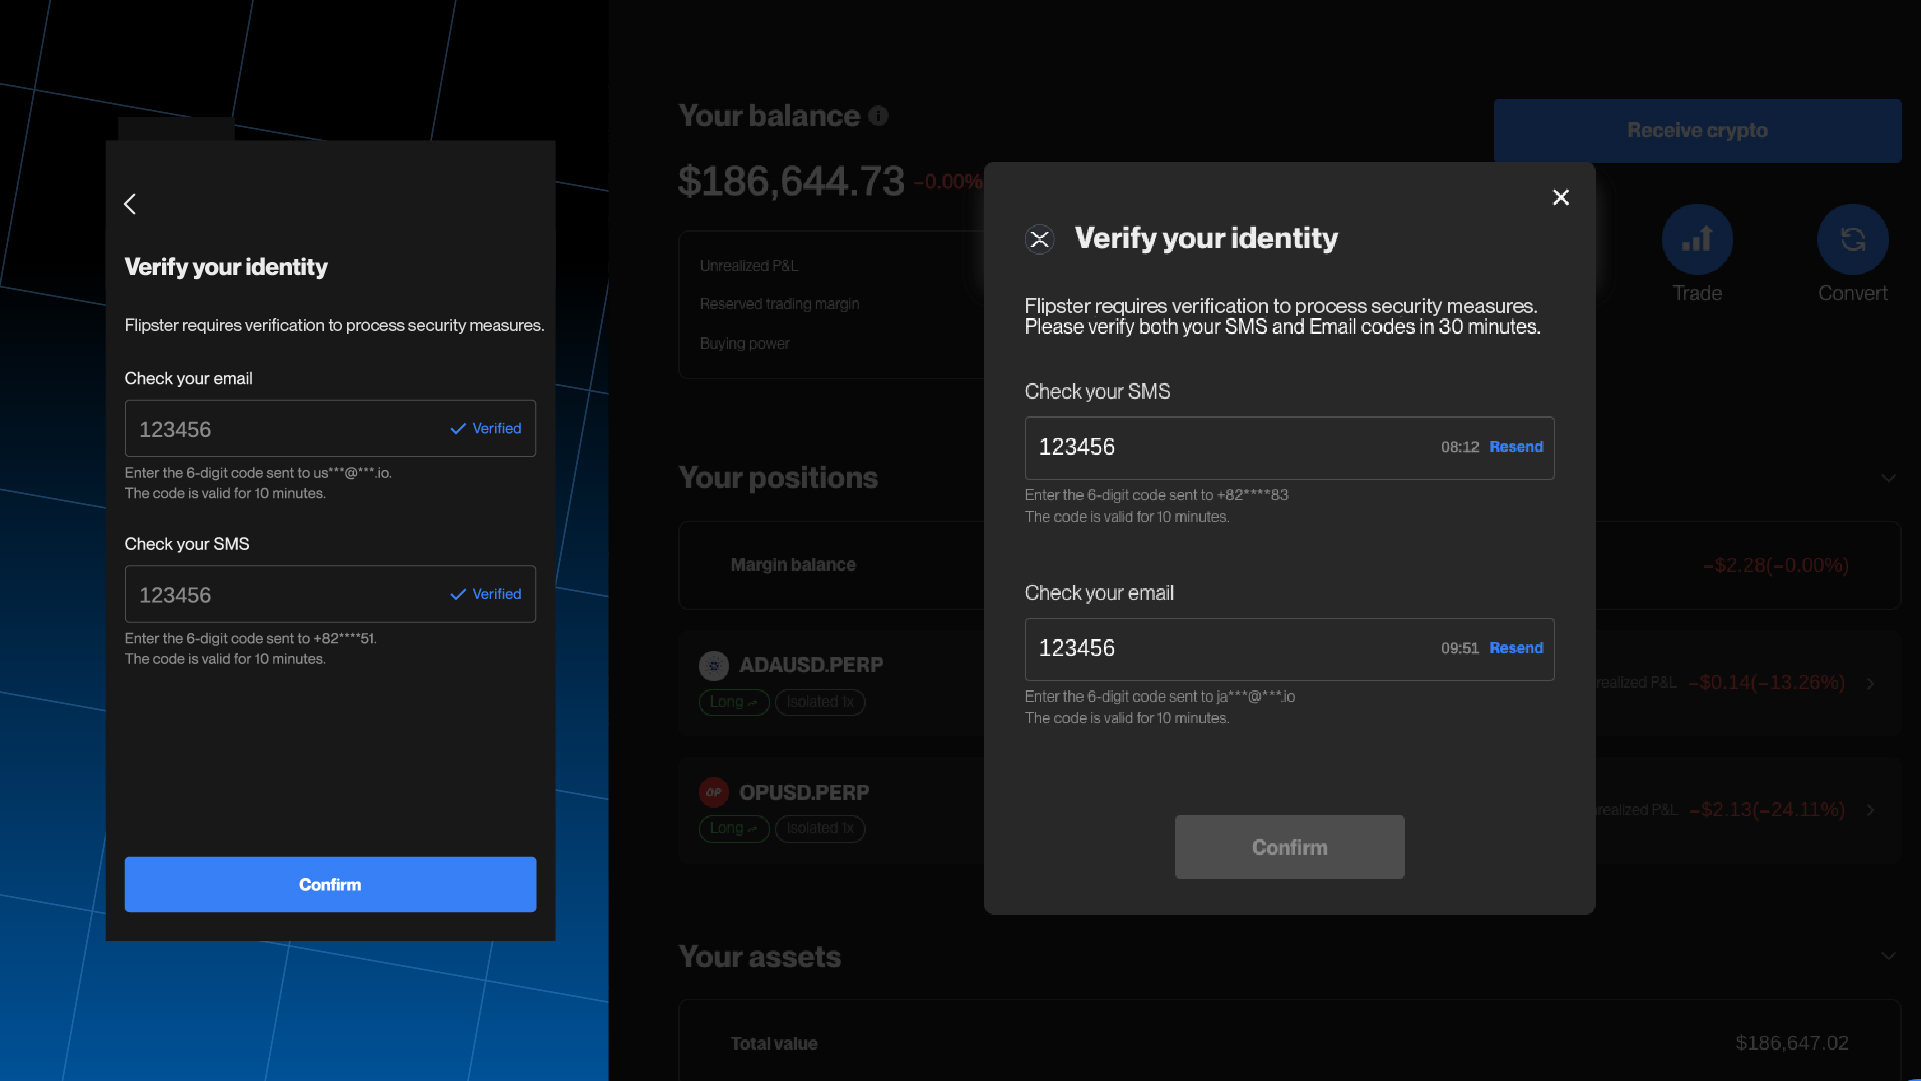This screenshot has width=1921, height=1081.
Task: Click the $186,647.02 total value amount
Action: pos(1792,1044)
